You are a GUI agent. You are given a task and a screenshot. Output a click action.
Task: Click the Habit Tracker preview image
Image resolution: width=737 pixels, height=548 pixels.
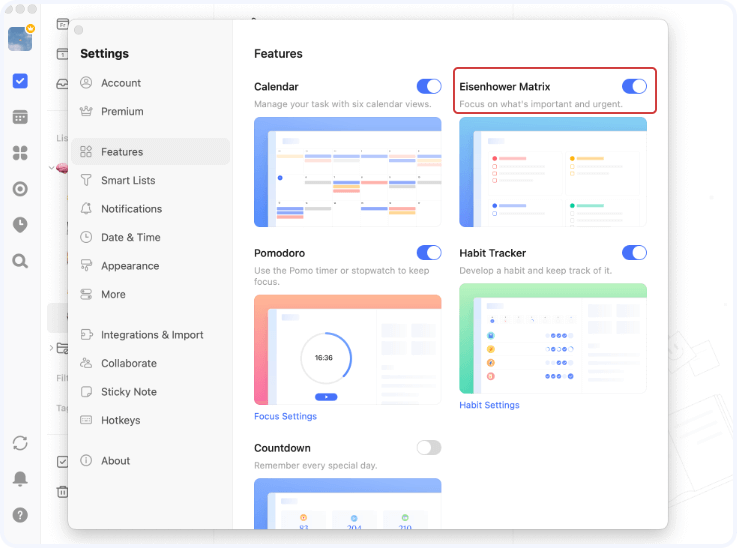click(553, 338)
